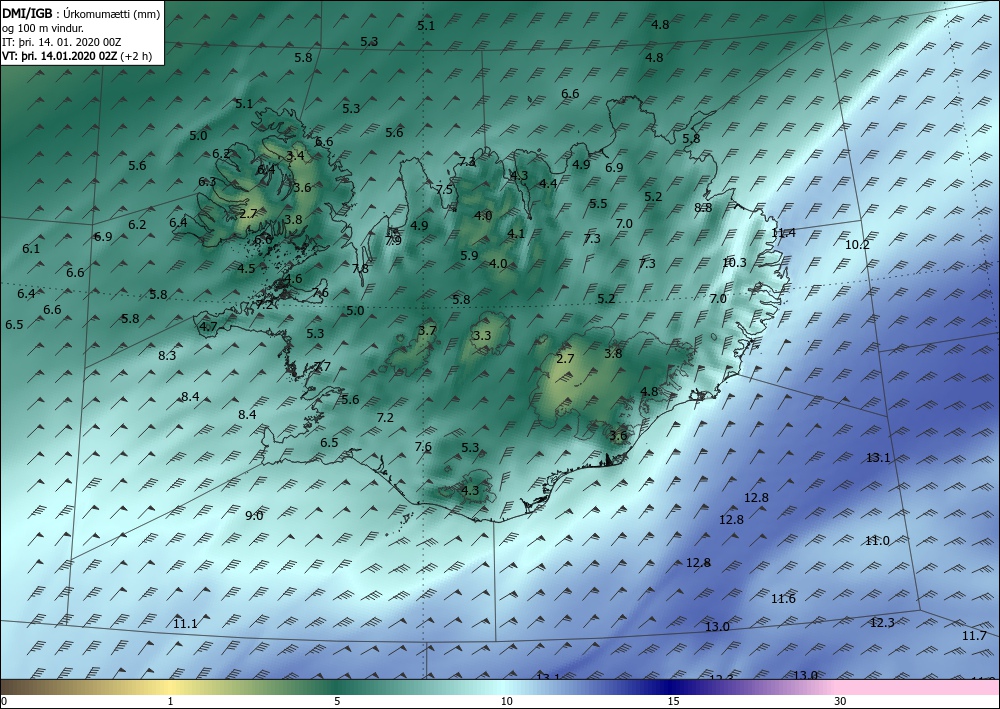Screen dimensions: 1000x709
Task: Click the 11.4 value off the east coast
Action: click(783, 233)
